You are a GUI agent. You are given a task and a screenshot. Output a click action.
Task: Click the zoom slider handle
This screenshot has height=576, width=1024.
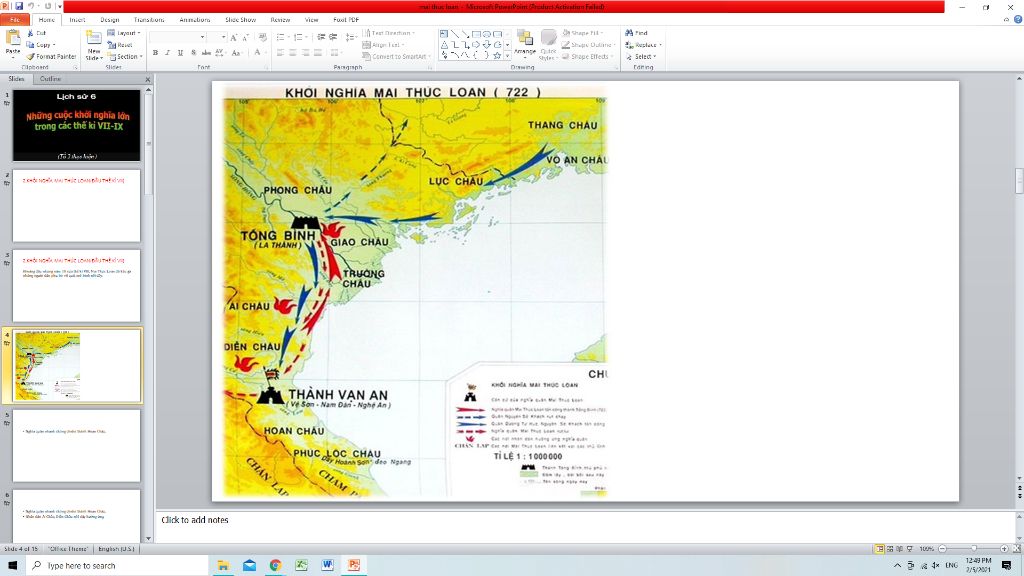pos(974,549)
